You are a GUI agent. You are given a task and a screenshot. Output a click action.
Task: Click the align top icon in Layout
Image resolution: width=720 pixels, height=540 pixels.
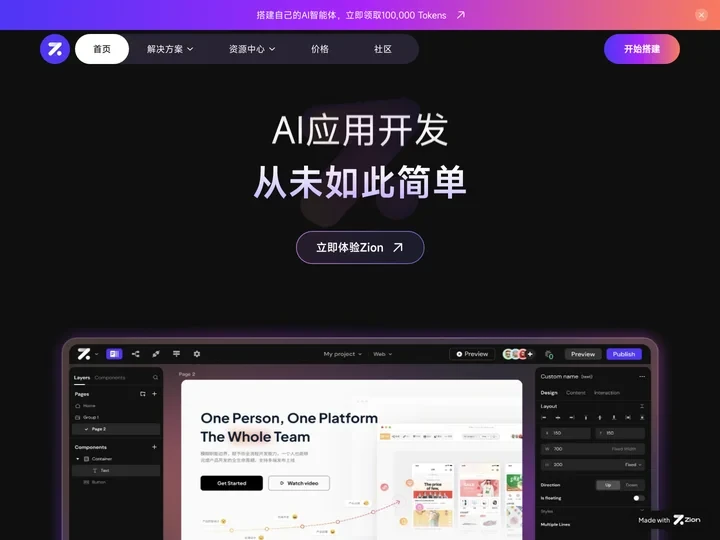pos(586,418)
